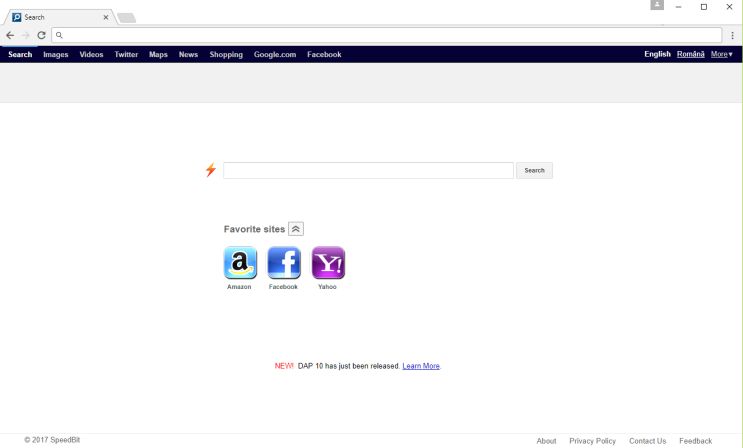Click the lightning bolt logo
The height and width of the screenshot is (448, 743).
coord(211,170)
